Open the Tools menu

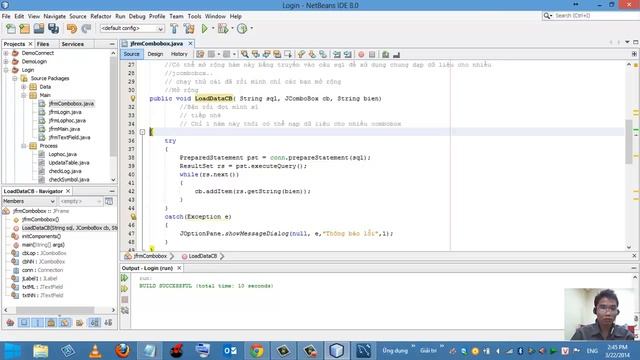(x=194, y=16)
